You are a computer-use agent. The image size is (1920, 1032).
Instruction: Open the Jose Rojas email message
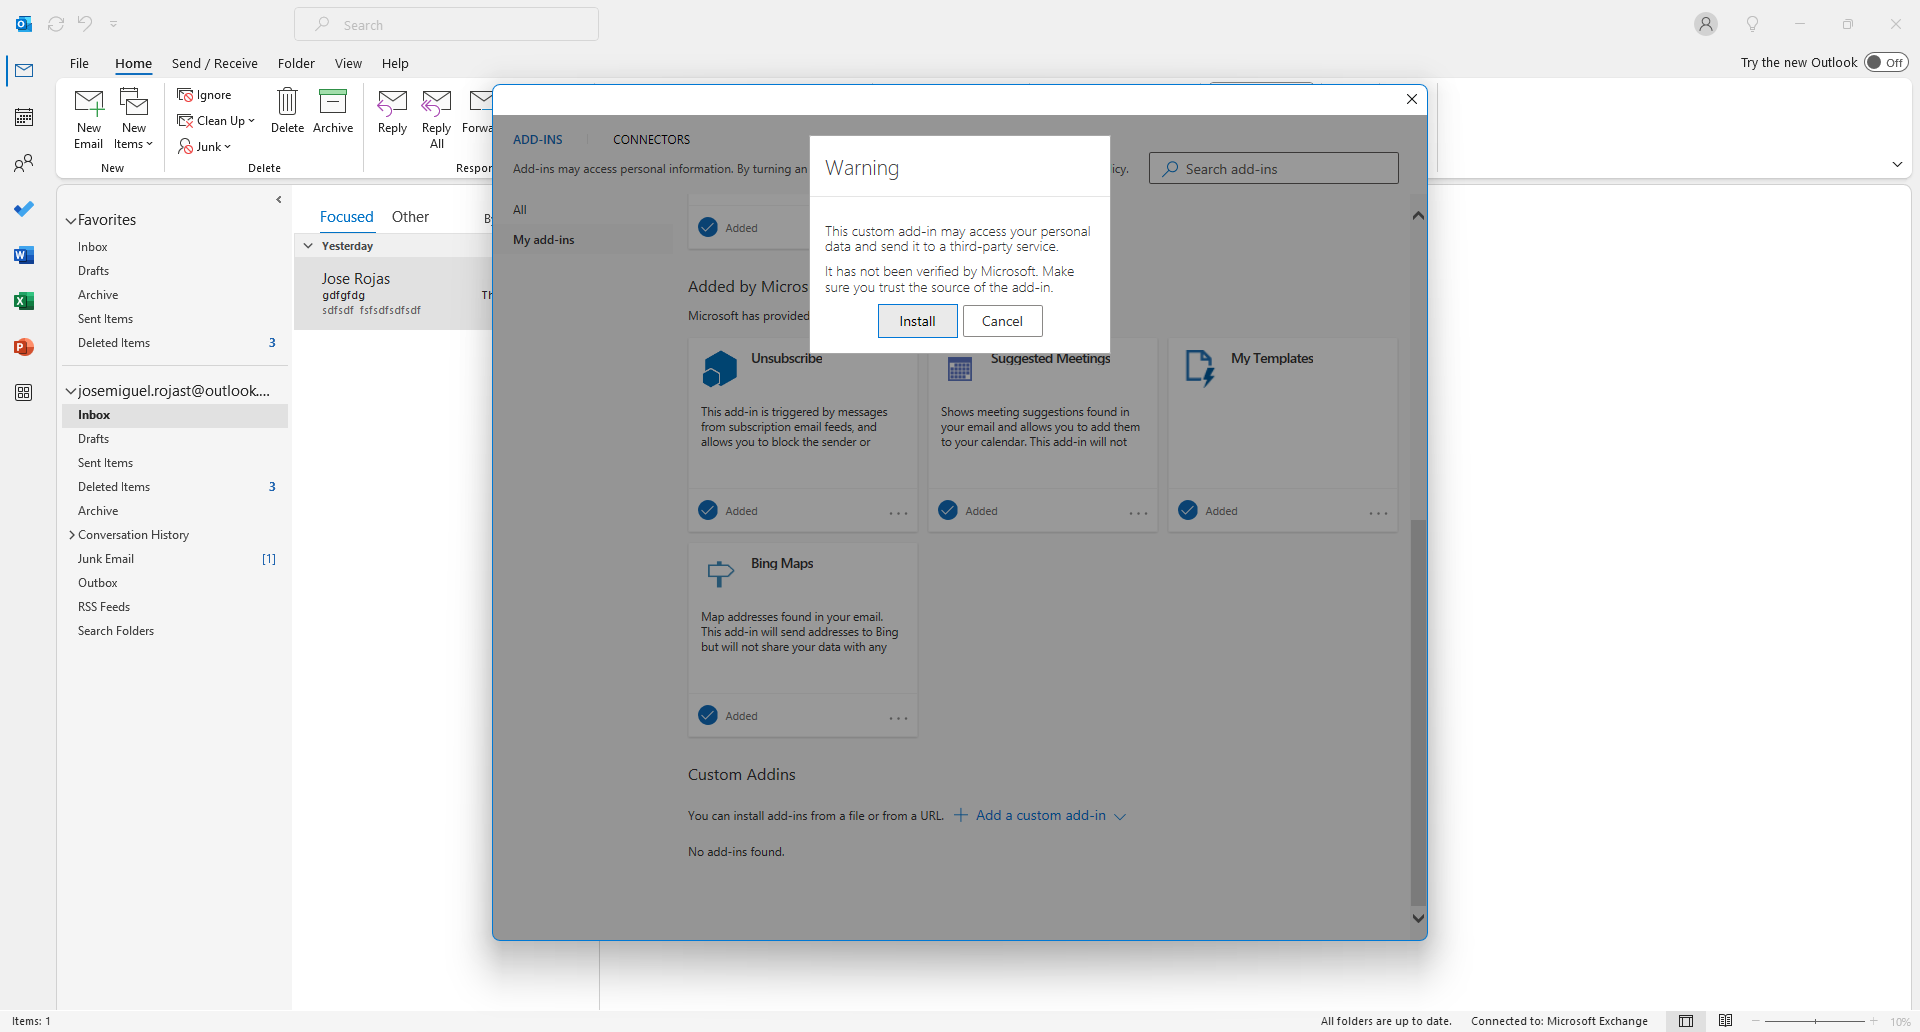[394, 294]
